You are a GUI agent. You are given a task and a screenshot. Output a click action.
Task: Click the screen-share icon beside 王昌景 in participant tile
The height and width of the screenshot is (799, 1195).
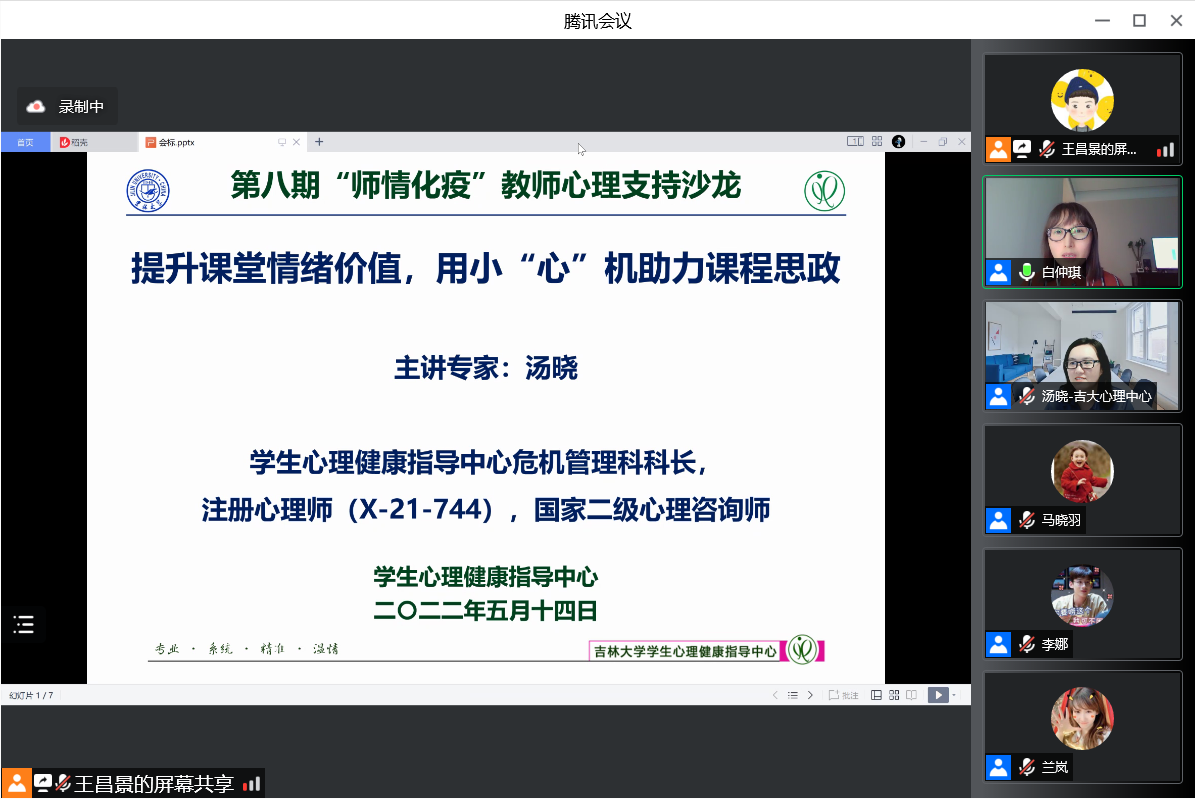pos(1022,149)
